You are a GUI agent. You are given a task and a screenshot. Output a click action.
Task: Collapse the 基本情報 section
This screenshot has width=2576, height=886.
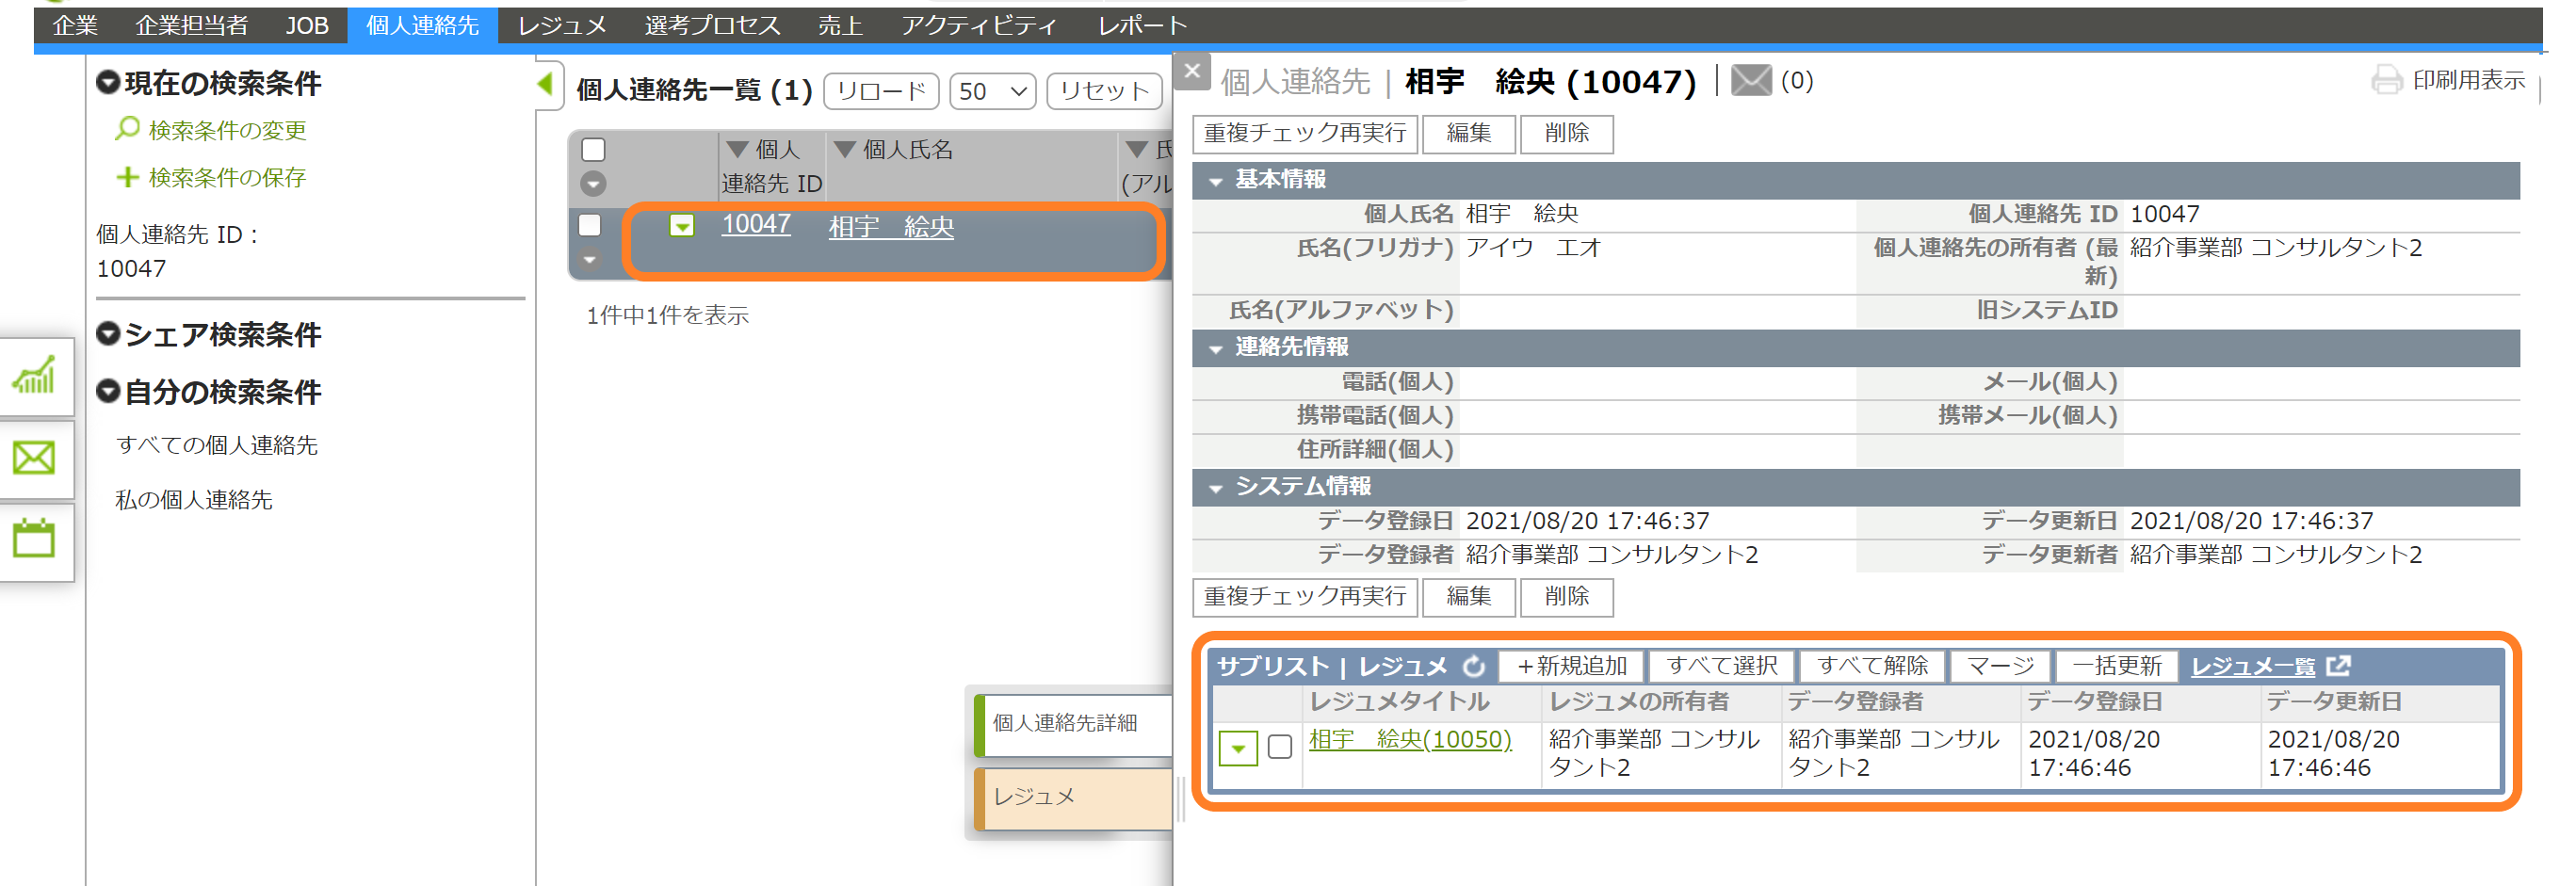1216,181
